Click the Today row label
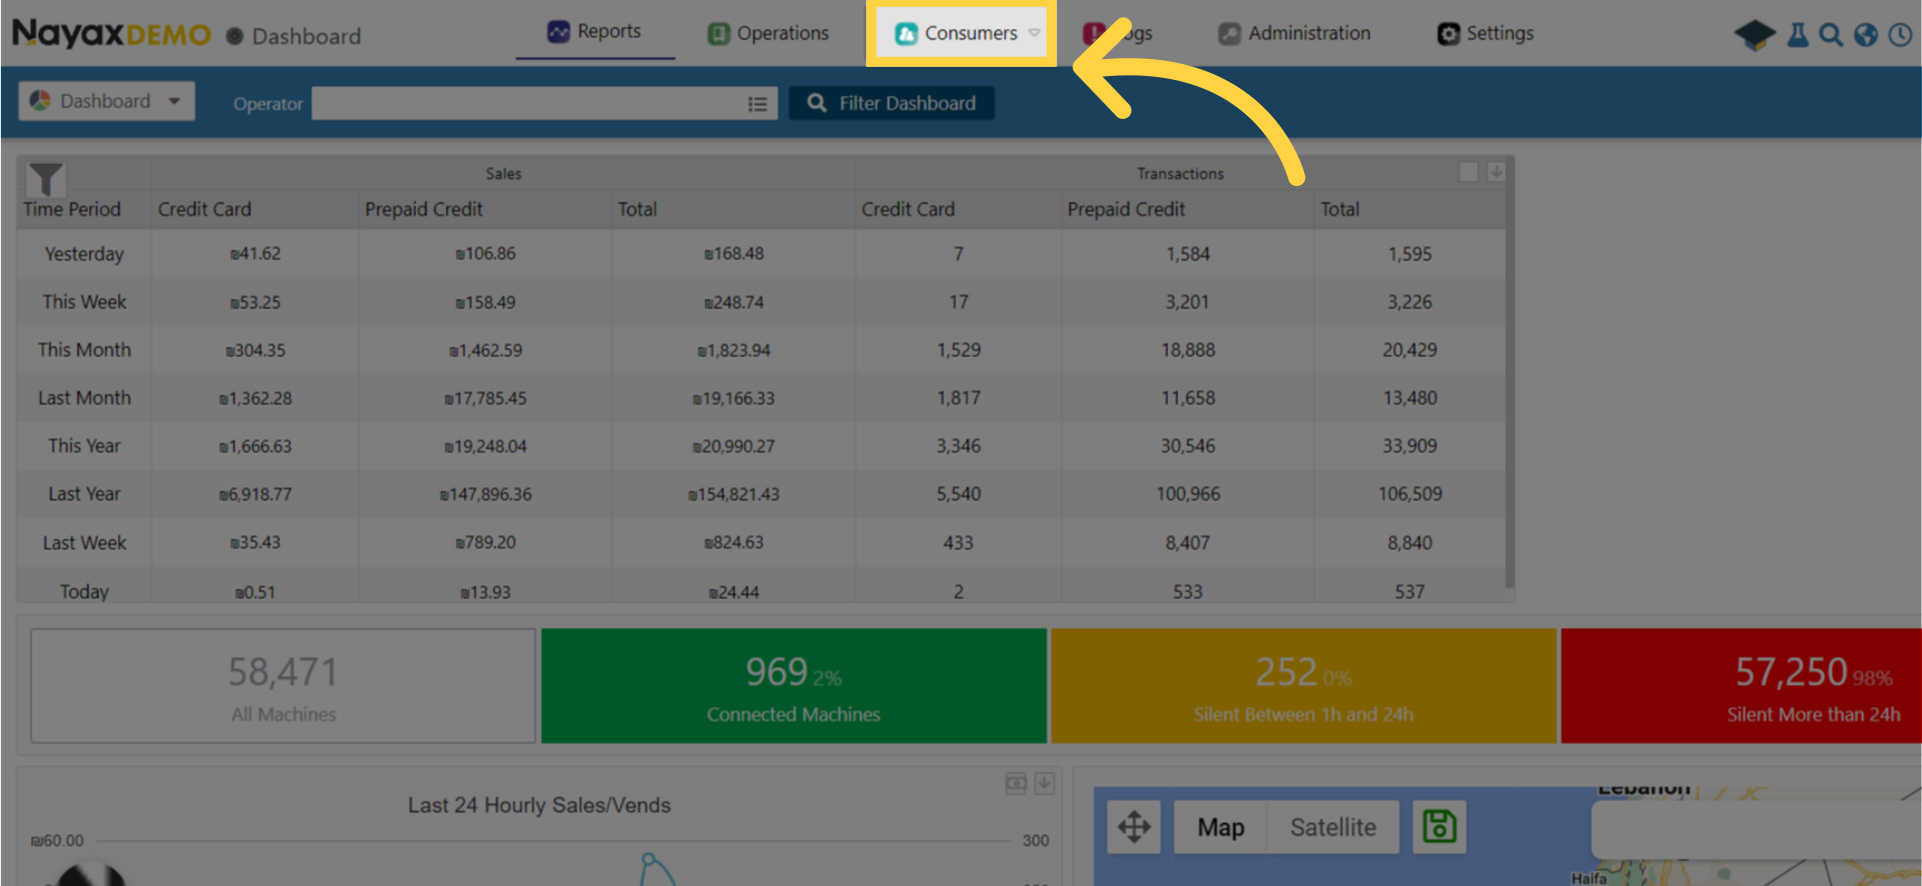Viewport: 1922px width, 886px height. [x=84, y=592]
